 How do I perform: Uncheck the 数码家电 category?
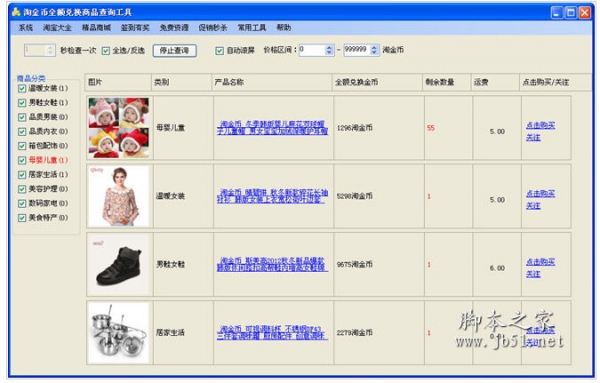[x=22, y=203]
